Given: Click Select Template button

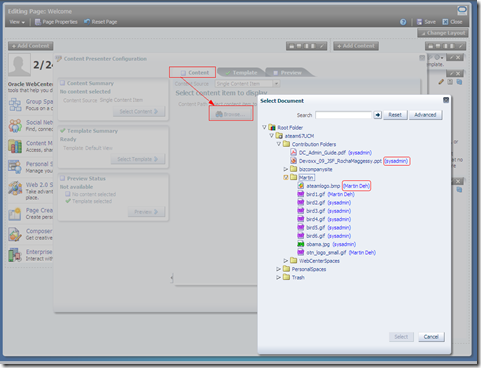Looking at the screenshot, I should pos(138,159).
